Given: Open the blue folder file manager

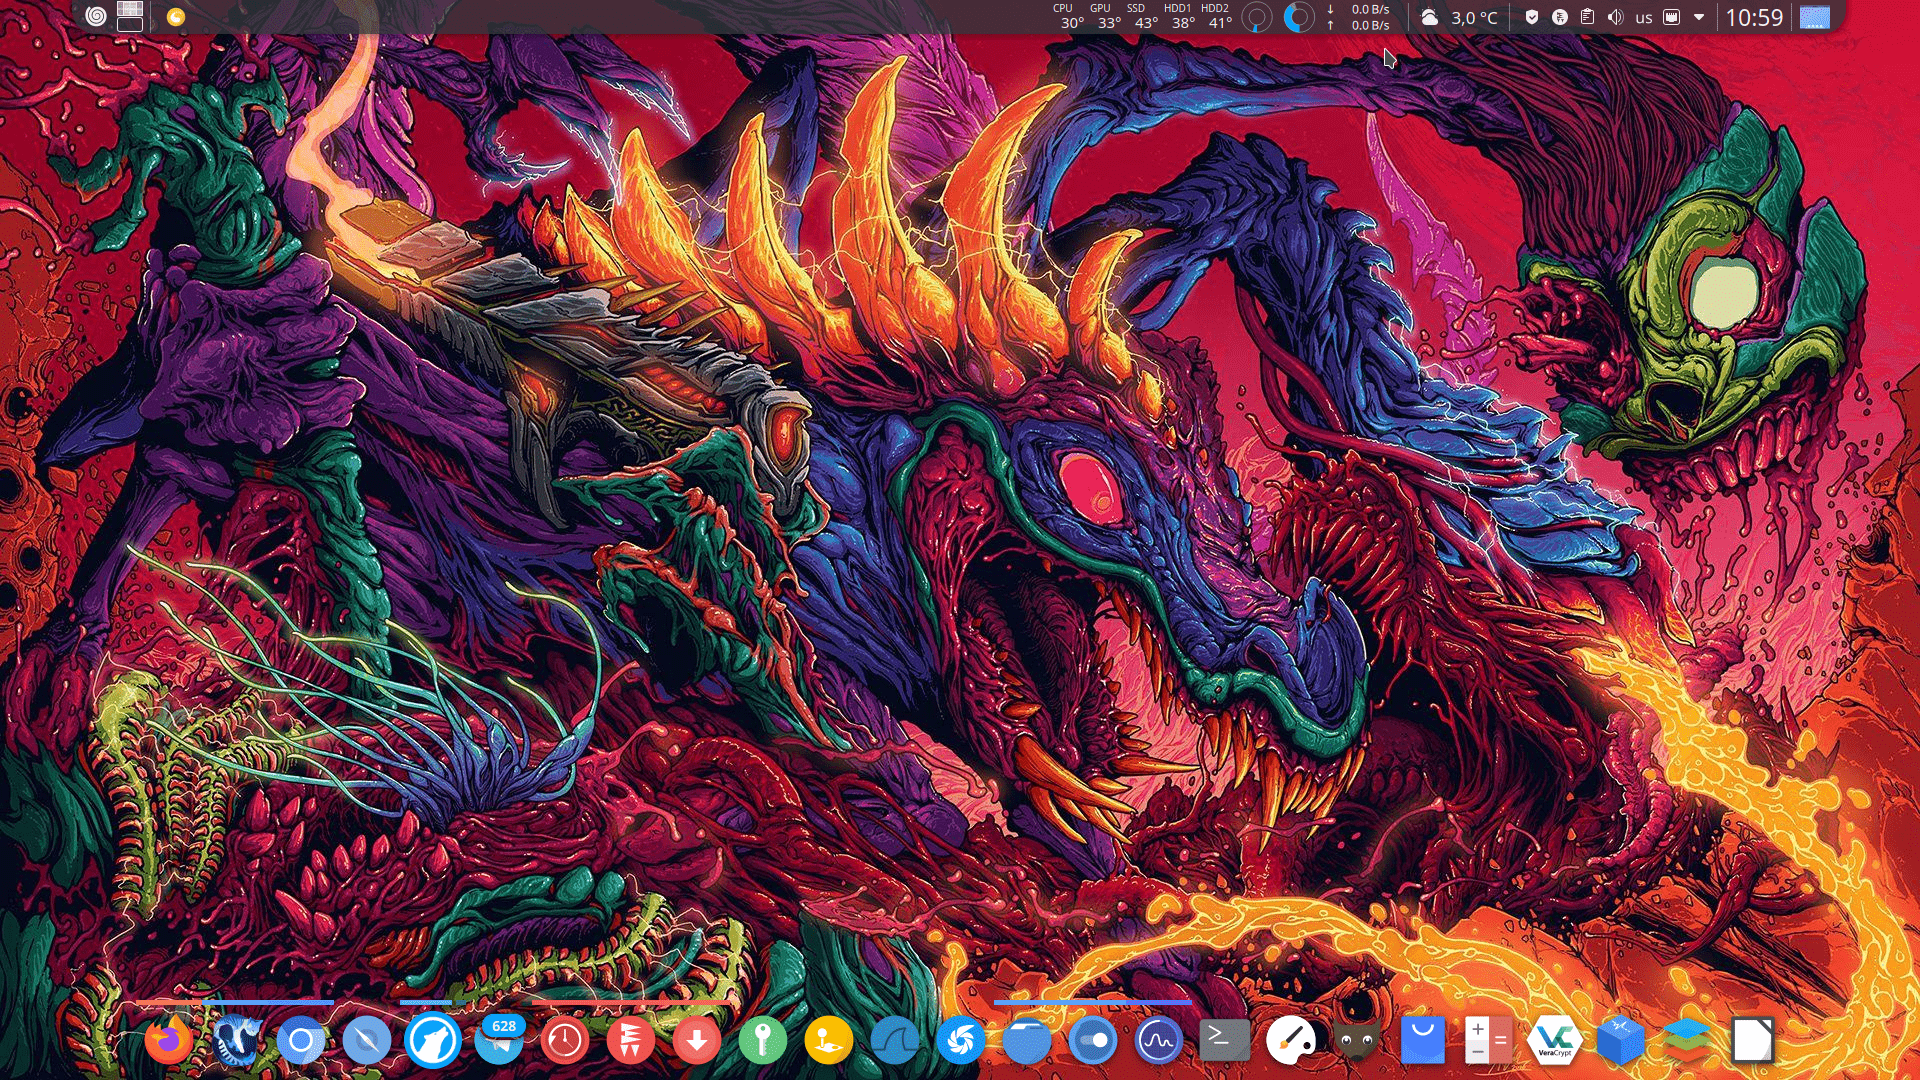Looking at the screenshot, I should point(1027,1041).
